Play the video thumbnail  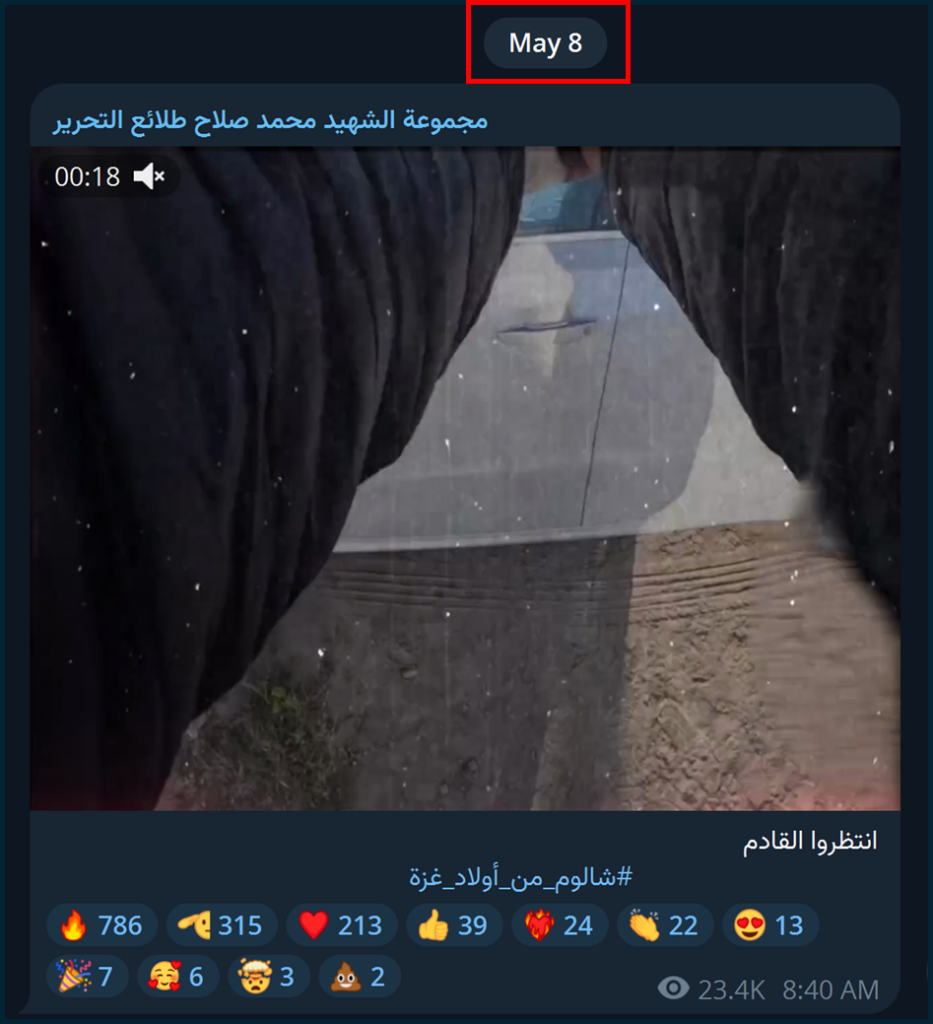click(x=466, y=479)
